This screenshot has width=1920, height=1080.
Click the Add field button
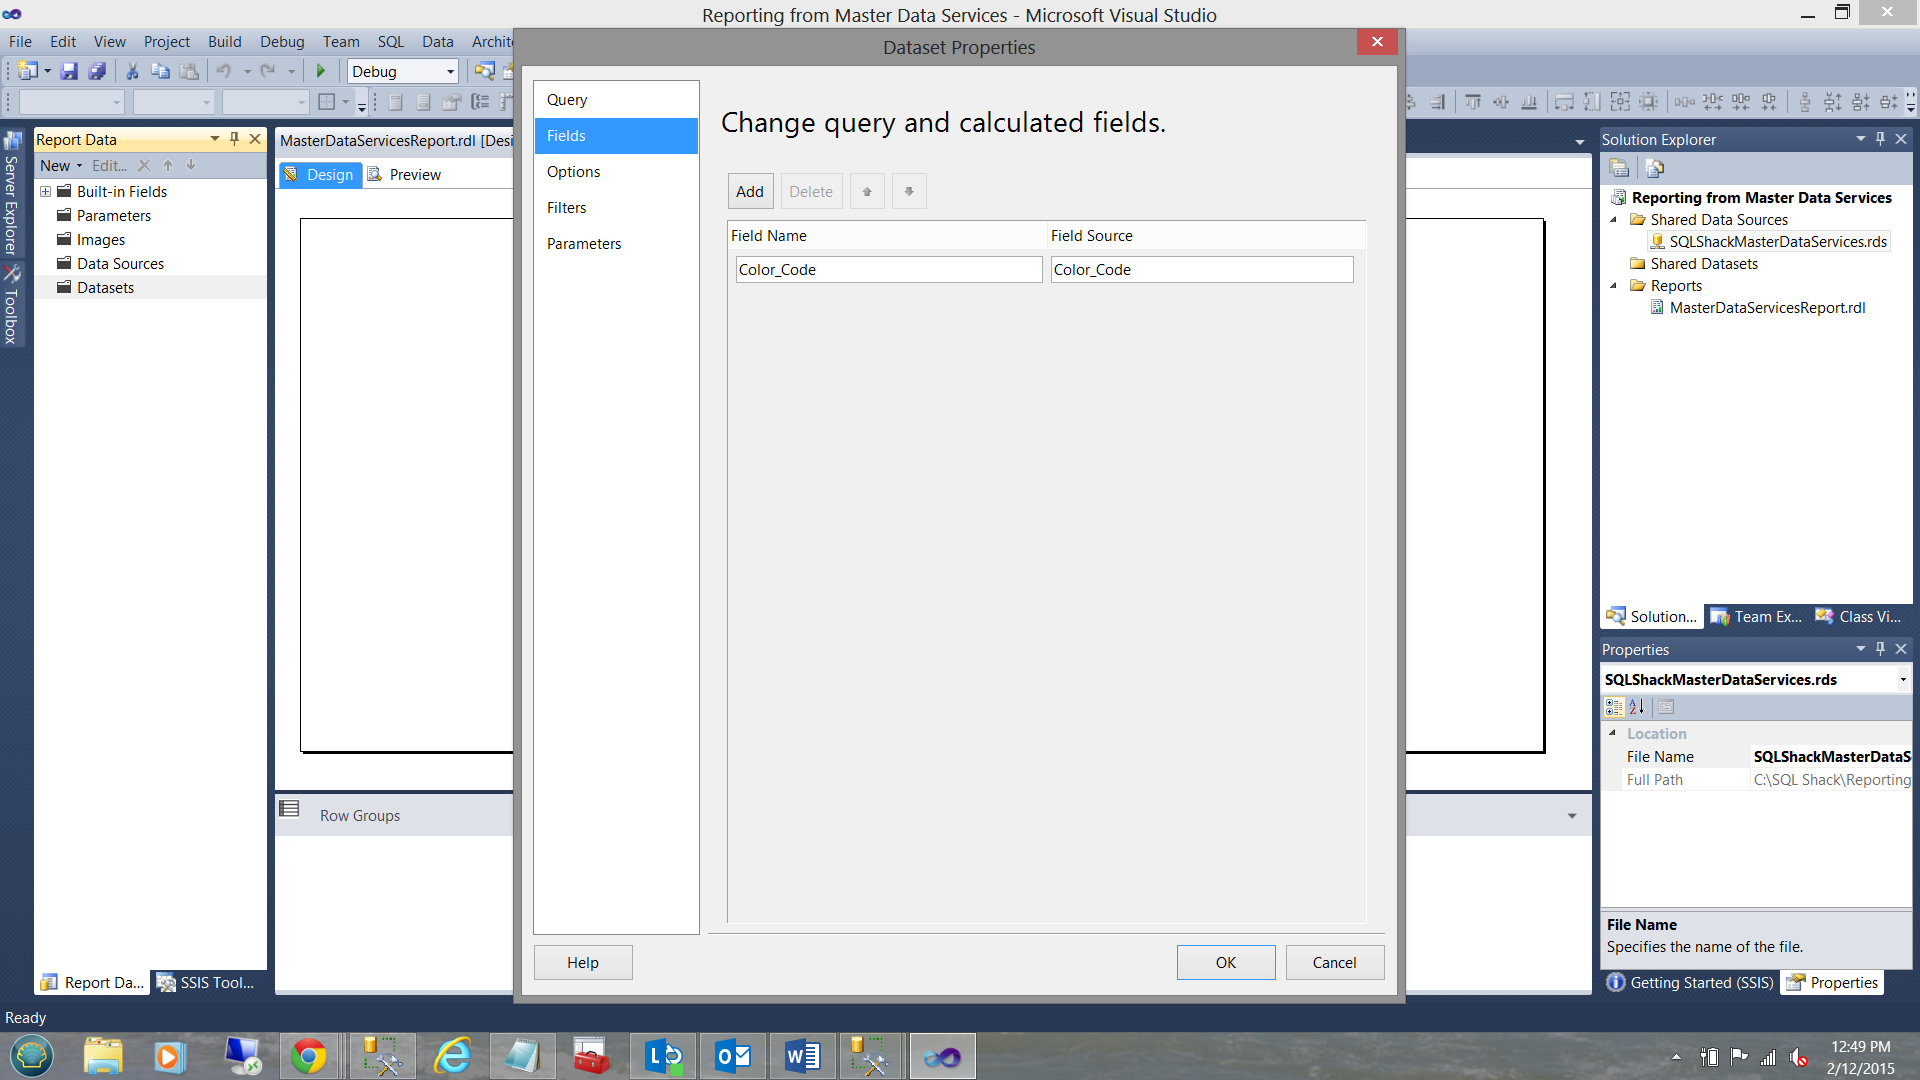(749, 191)
